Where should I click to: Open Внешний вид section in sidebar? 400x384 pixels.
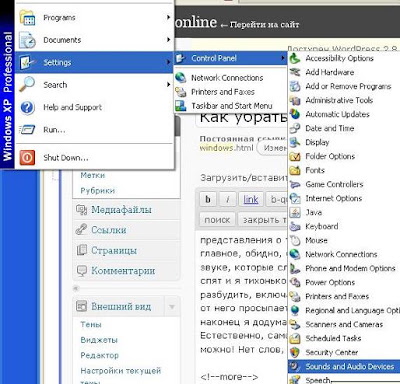point(121,306)
